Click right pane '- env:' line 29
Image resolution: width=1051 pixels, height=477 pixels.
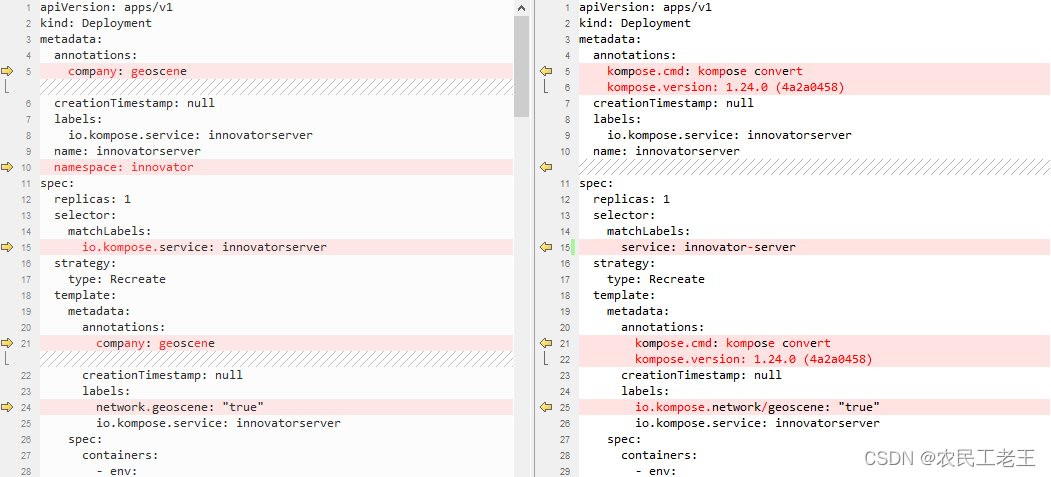(656, 471)
